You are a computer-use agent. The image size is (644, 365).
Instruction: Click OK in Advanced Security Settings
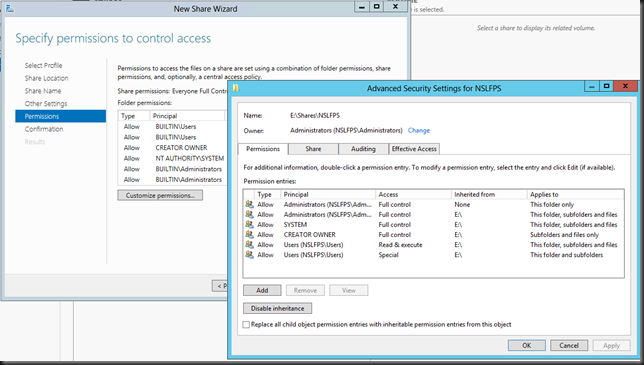[527, 345]
